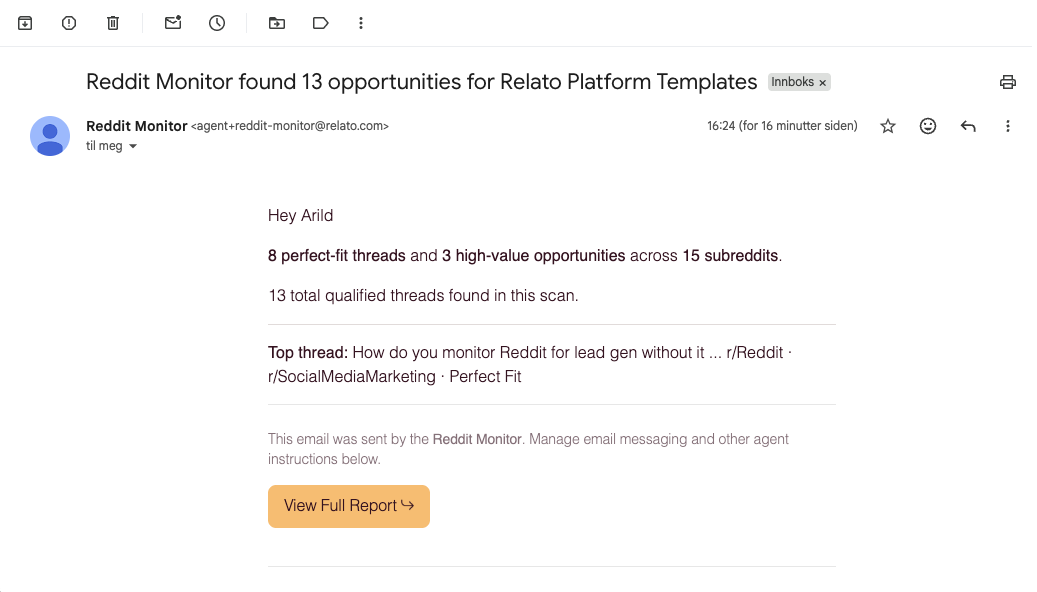Delete the email

click(x=112, y=22)
